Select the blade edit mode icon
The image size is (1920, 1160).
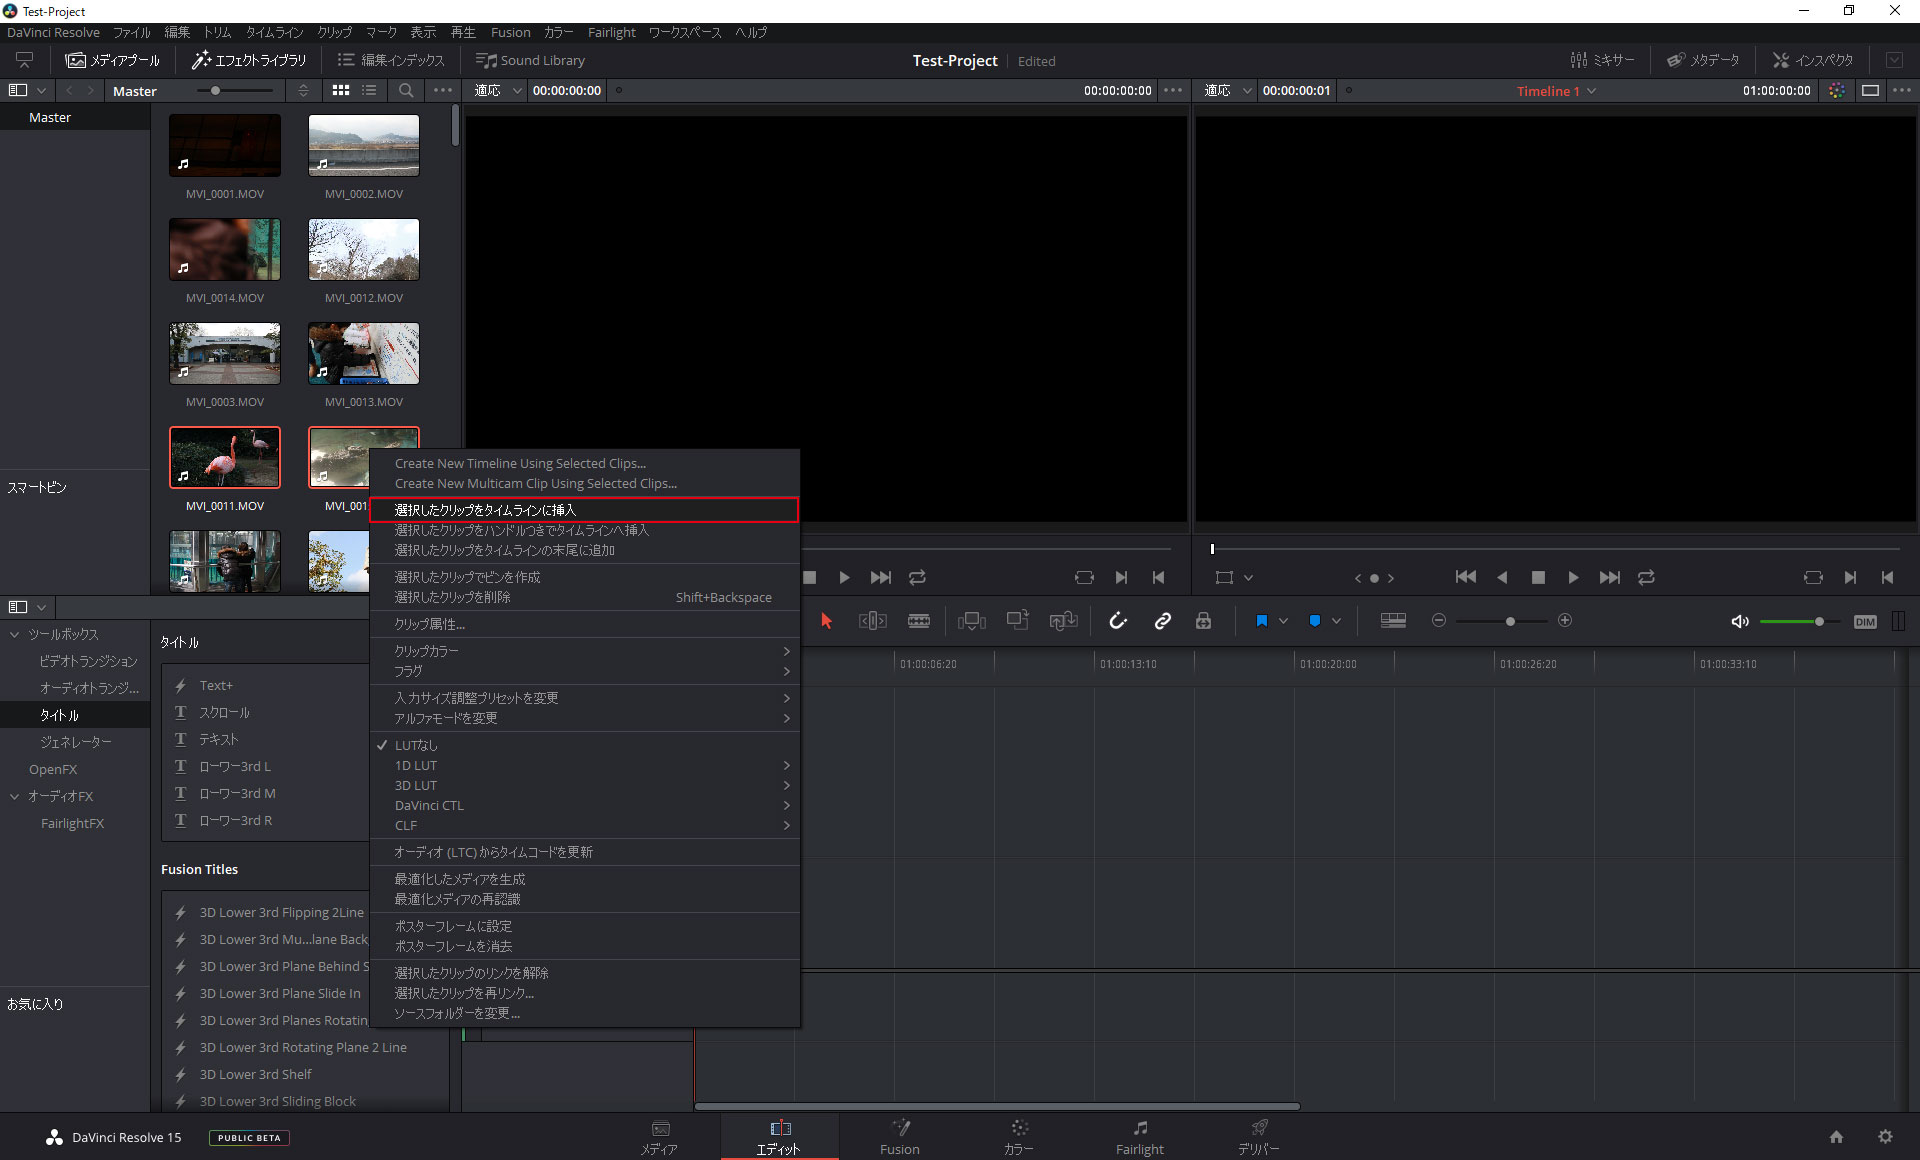click(918, 621)
